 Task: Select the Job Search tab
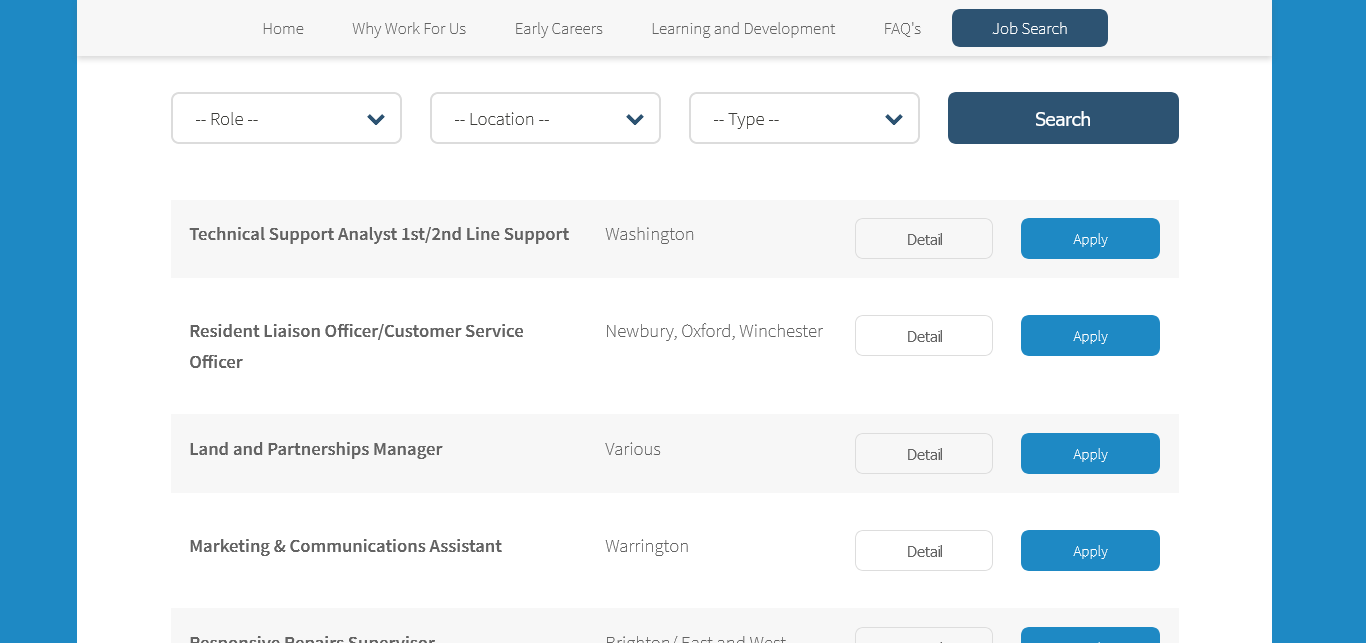1029,28
